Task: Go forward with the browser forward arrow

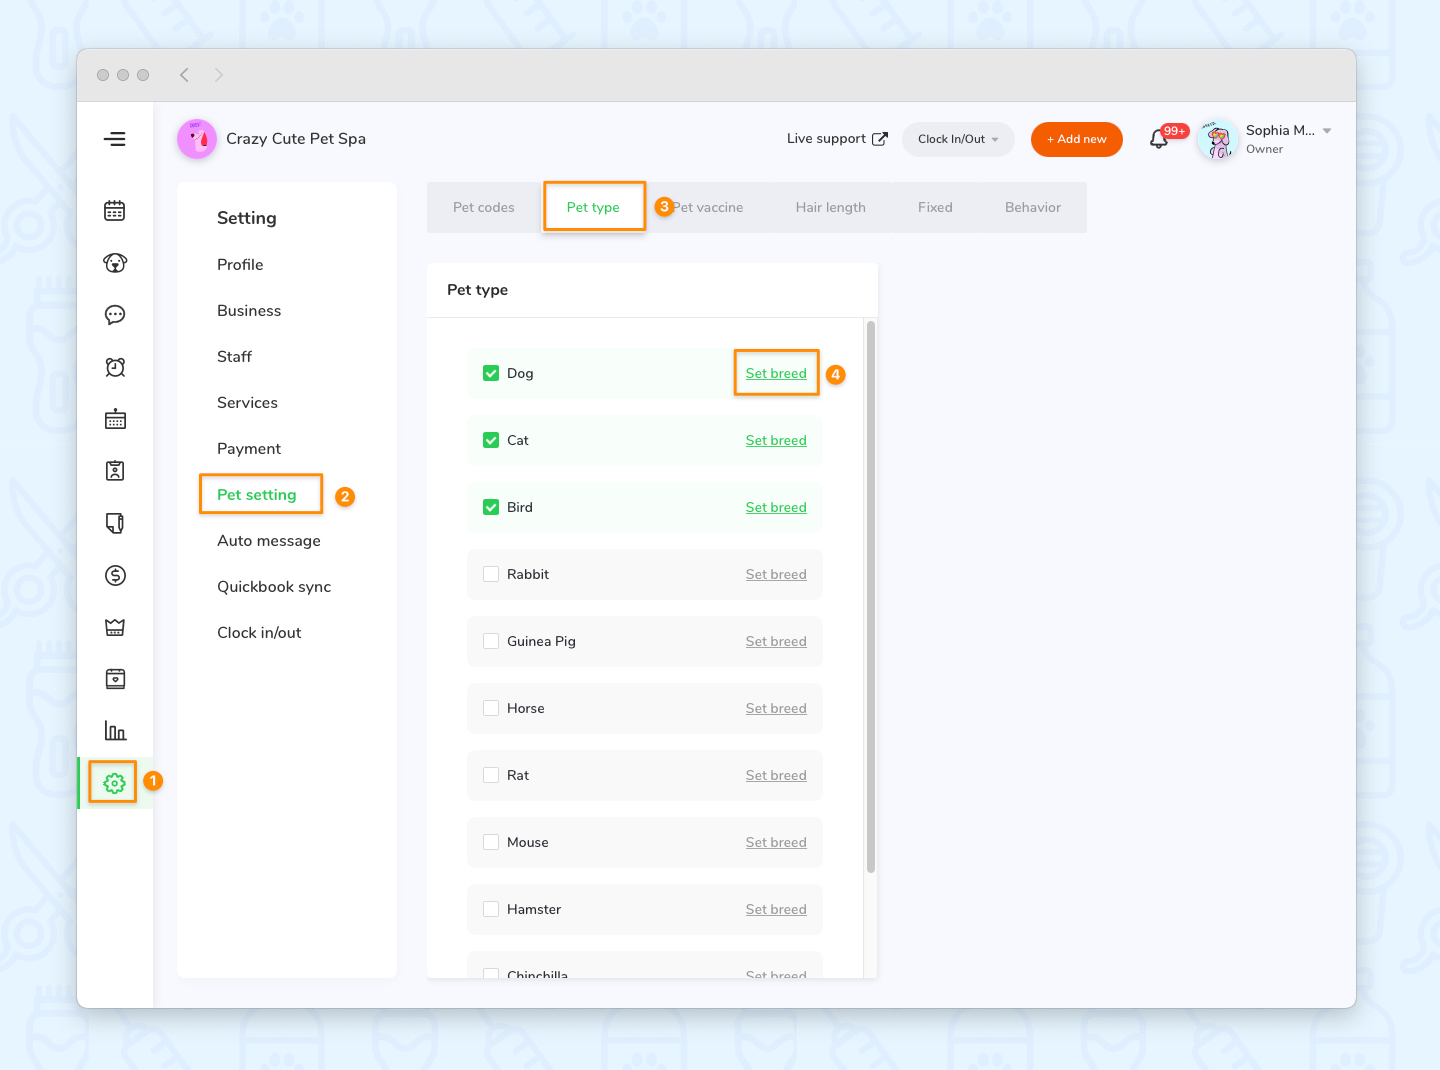Action: pos(219,75)
